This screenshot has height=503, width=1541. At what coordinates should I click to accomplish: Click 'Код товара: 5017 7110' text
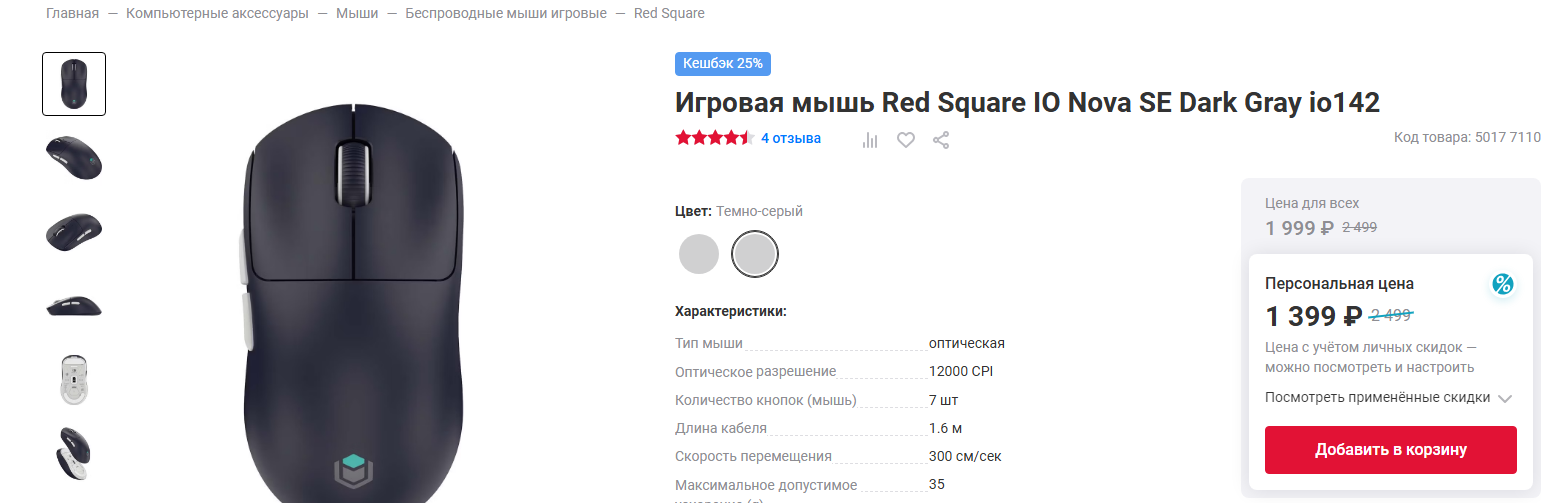click(1467, 137)
